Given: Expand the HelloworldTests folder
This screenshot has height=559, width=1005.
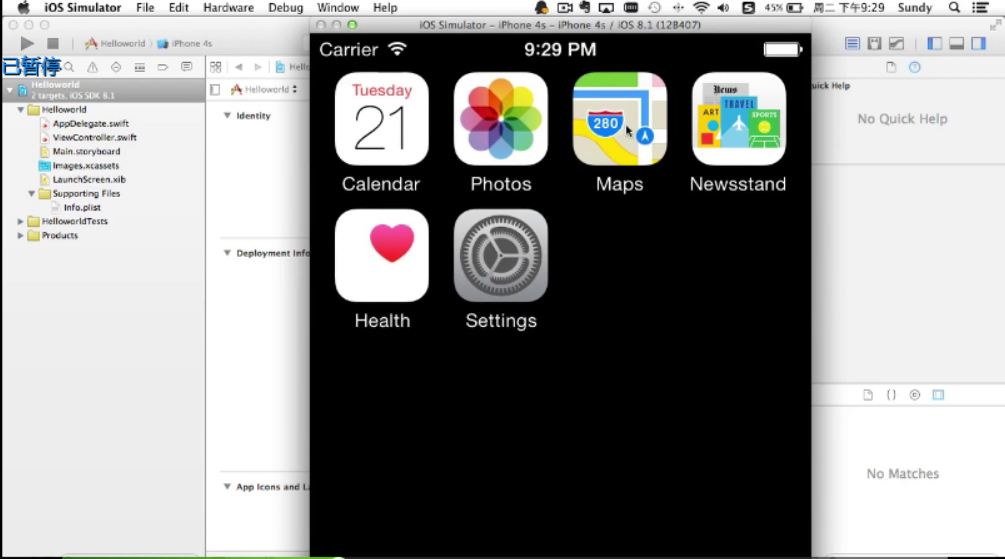Looking at the screenshot, I should 21,221.
